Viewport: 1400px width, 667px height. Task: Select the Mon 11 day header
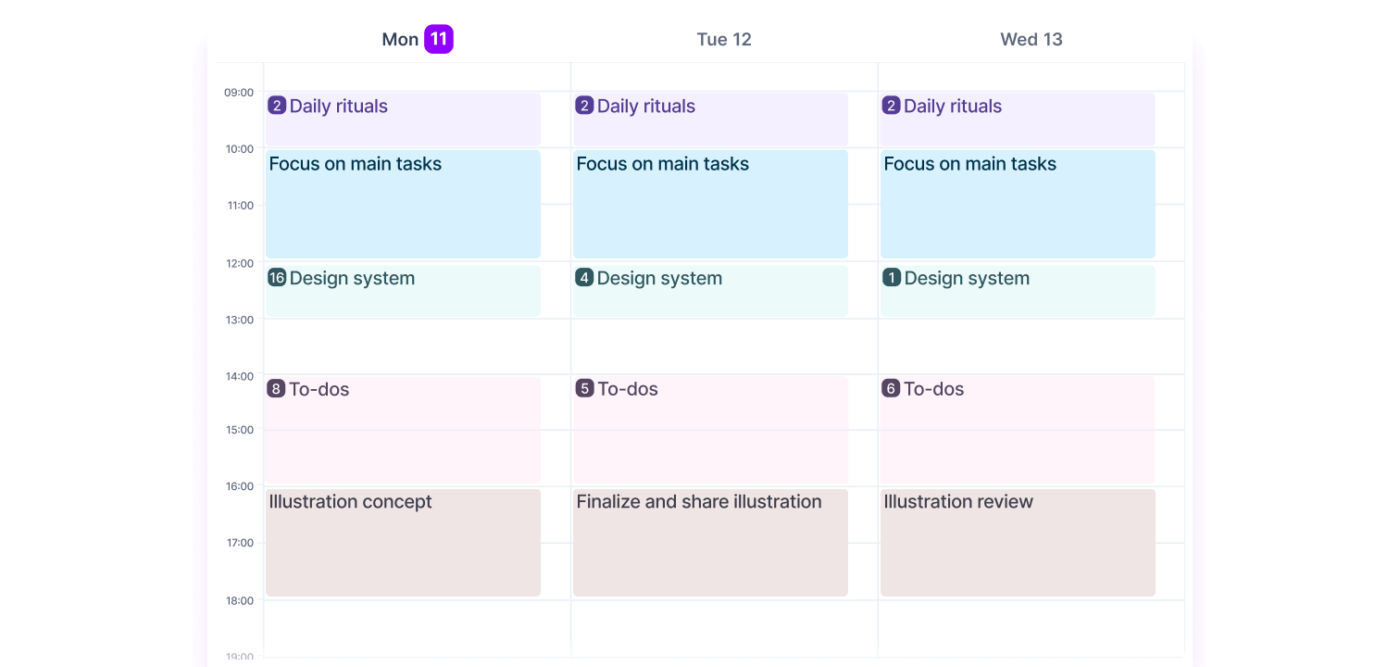click(x=401, y=40)
